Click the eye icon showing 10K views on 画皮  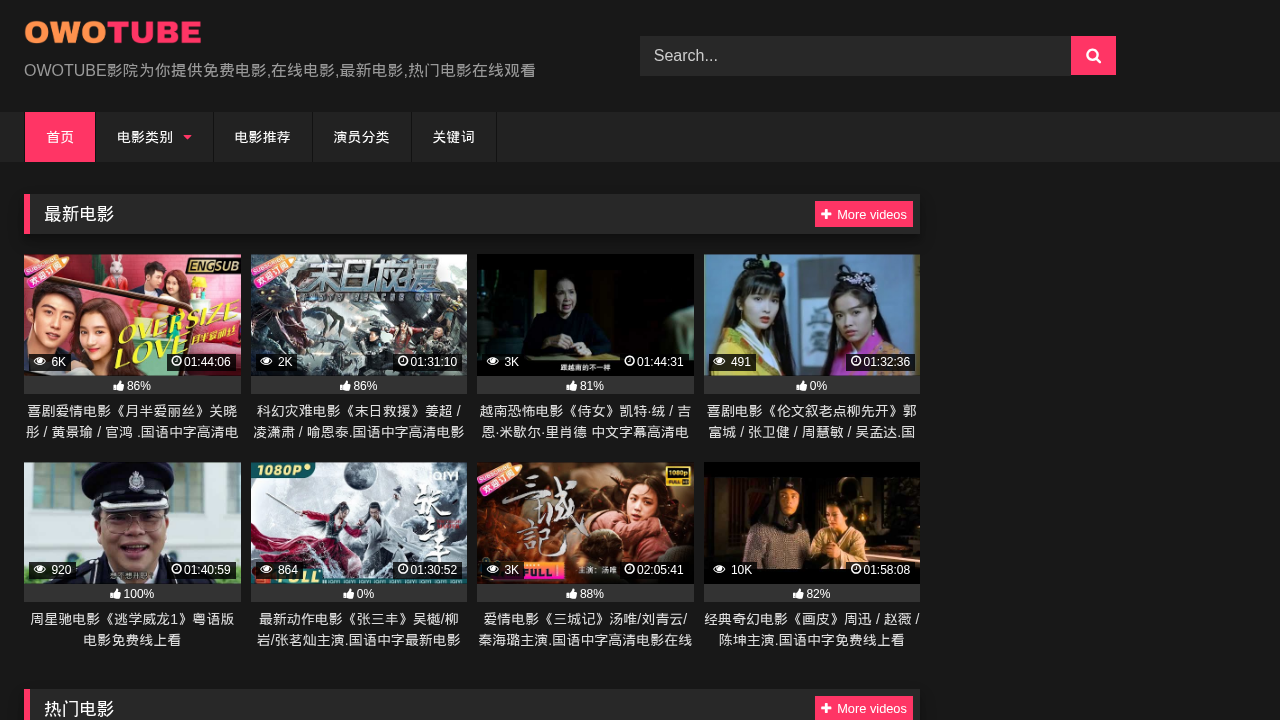720,570
